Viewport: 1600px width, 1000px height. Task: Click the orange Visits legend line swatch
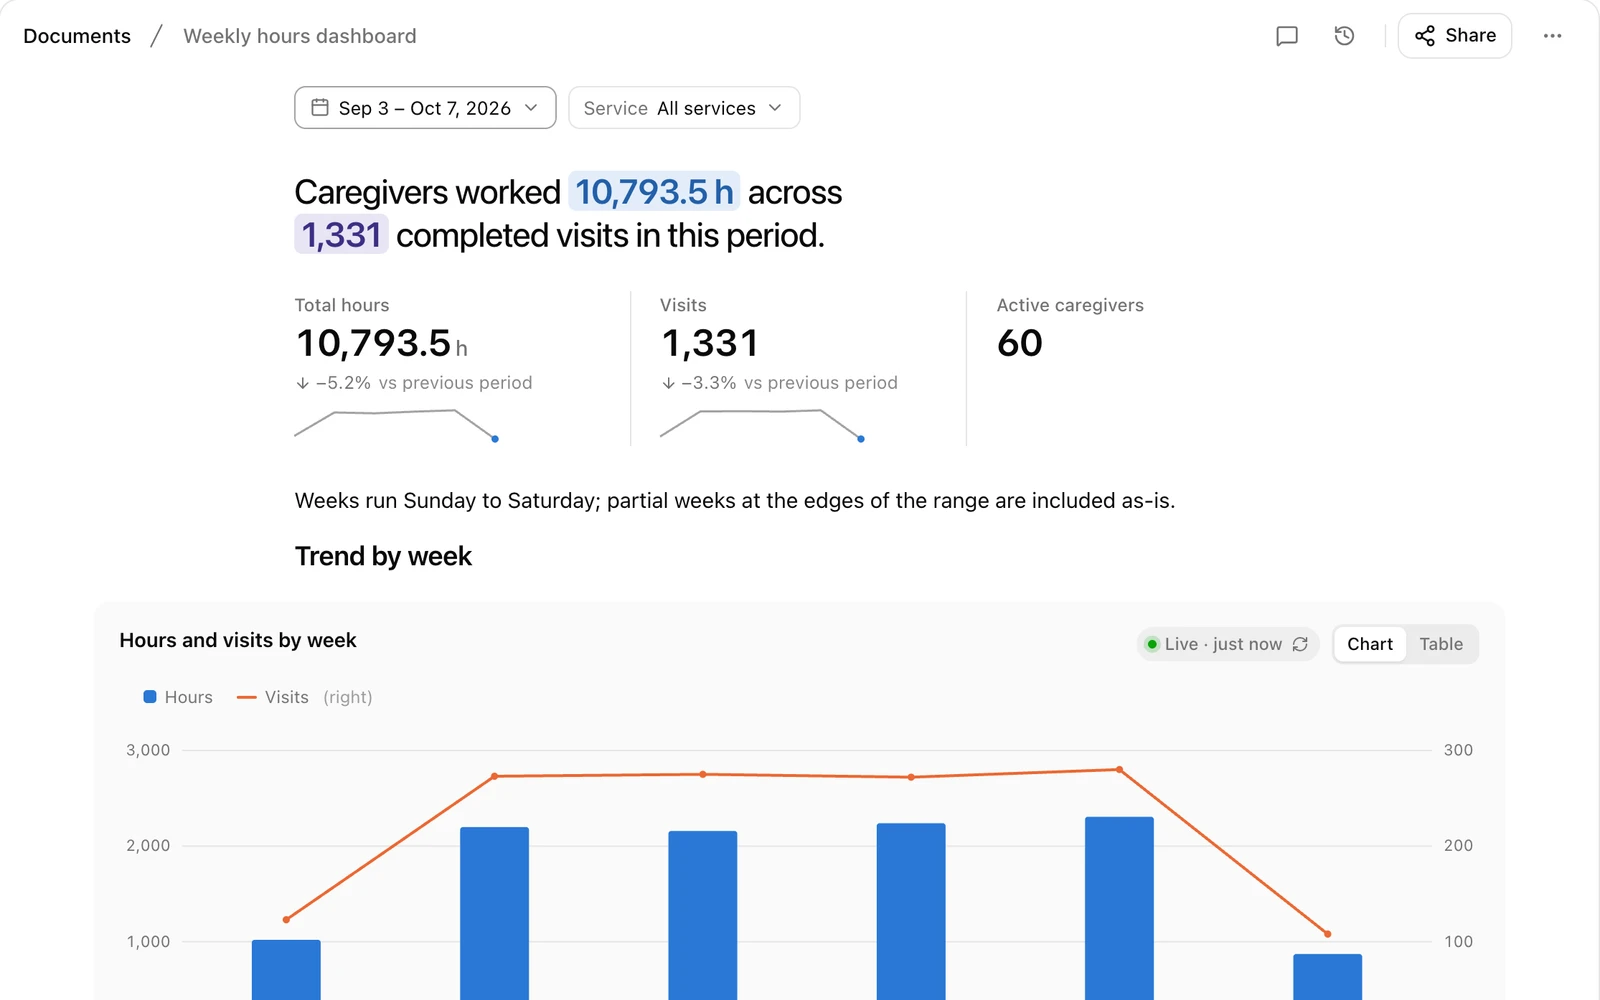pyautogui.click(x=246, y=697)
